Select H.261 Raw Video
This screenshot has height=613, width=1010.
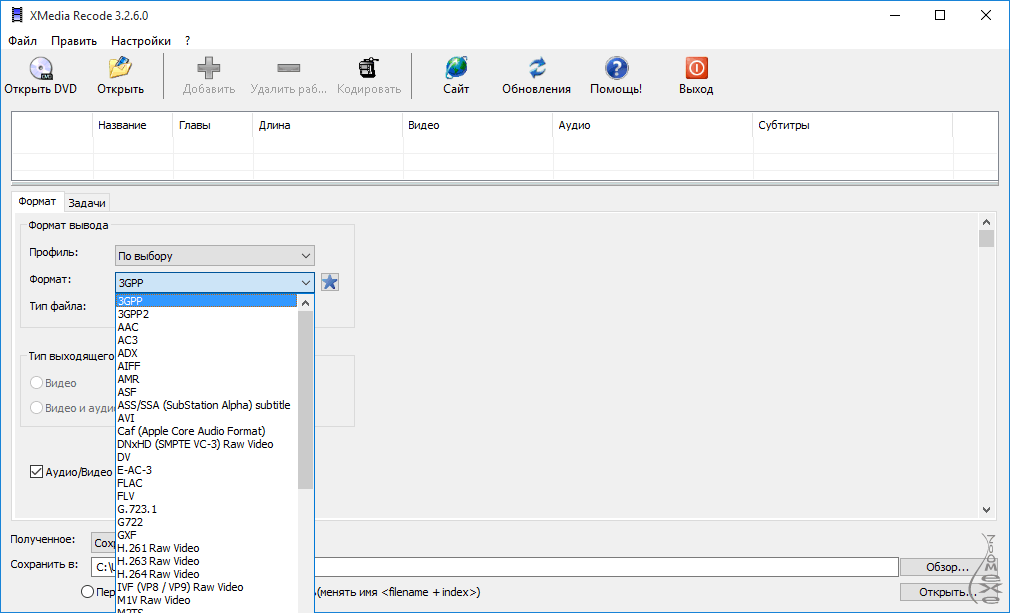[x=206, y=548]
